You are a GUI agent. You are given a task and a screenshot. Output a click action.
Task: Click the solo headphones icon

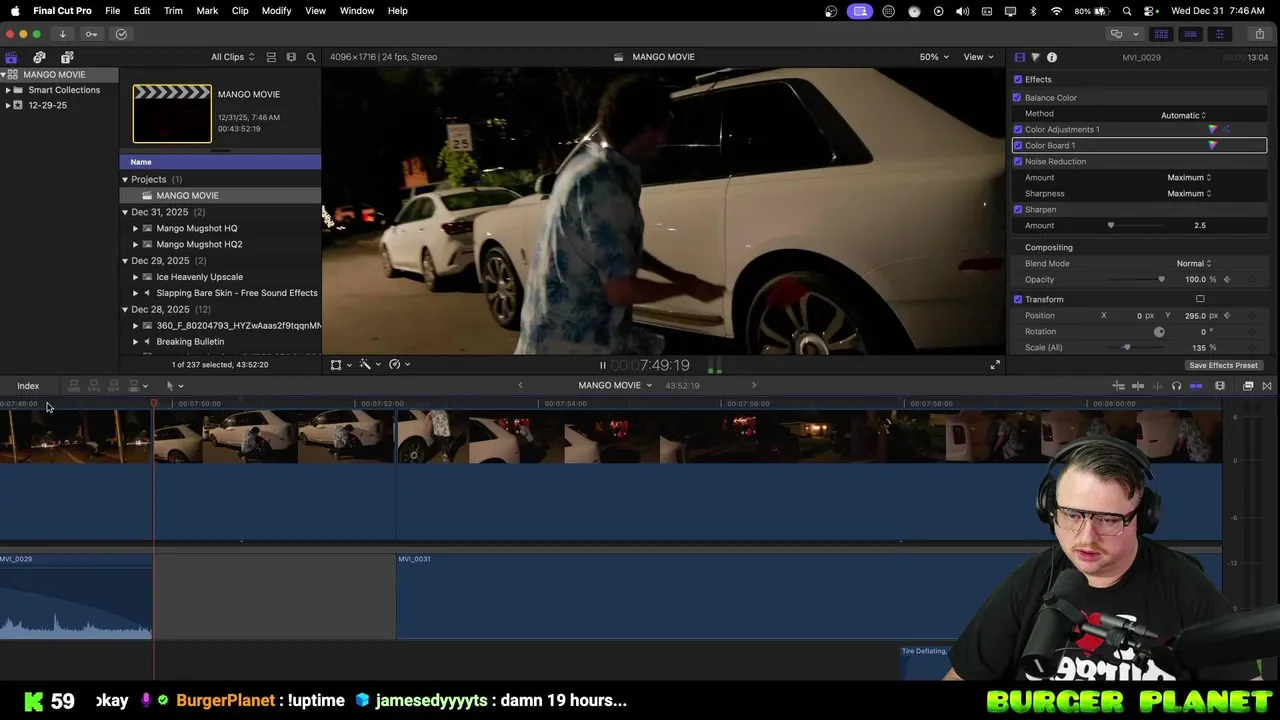pos(1176,386)
